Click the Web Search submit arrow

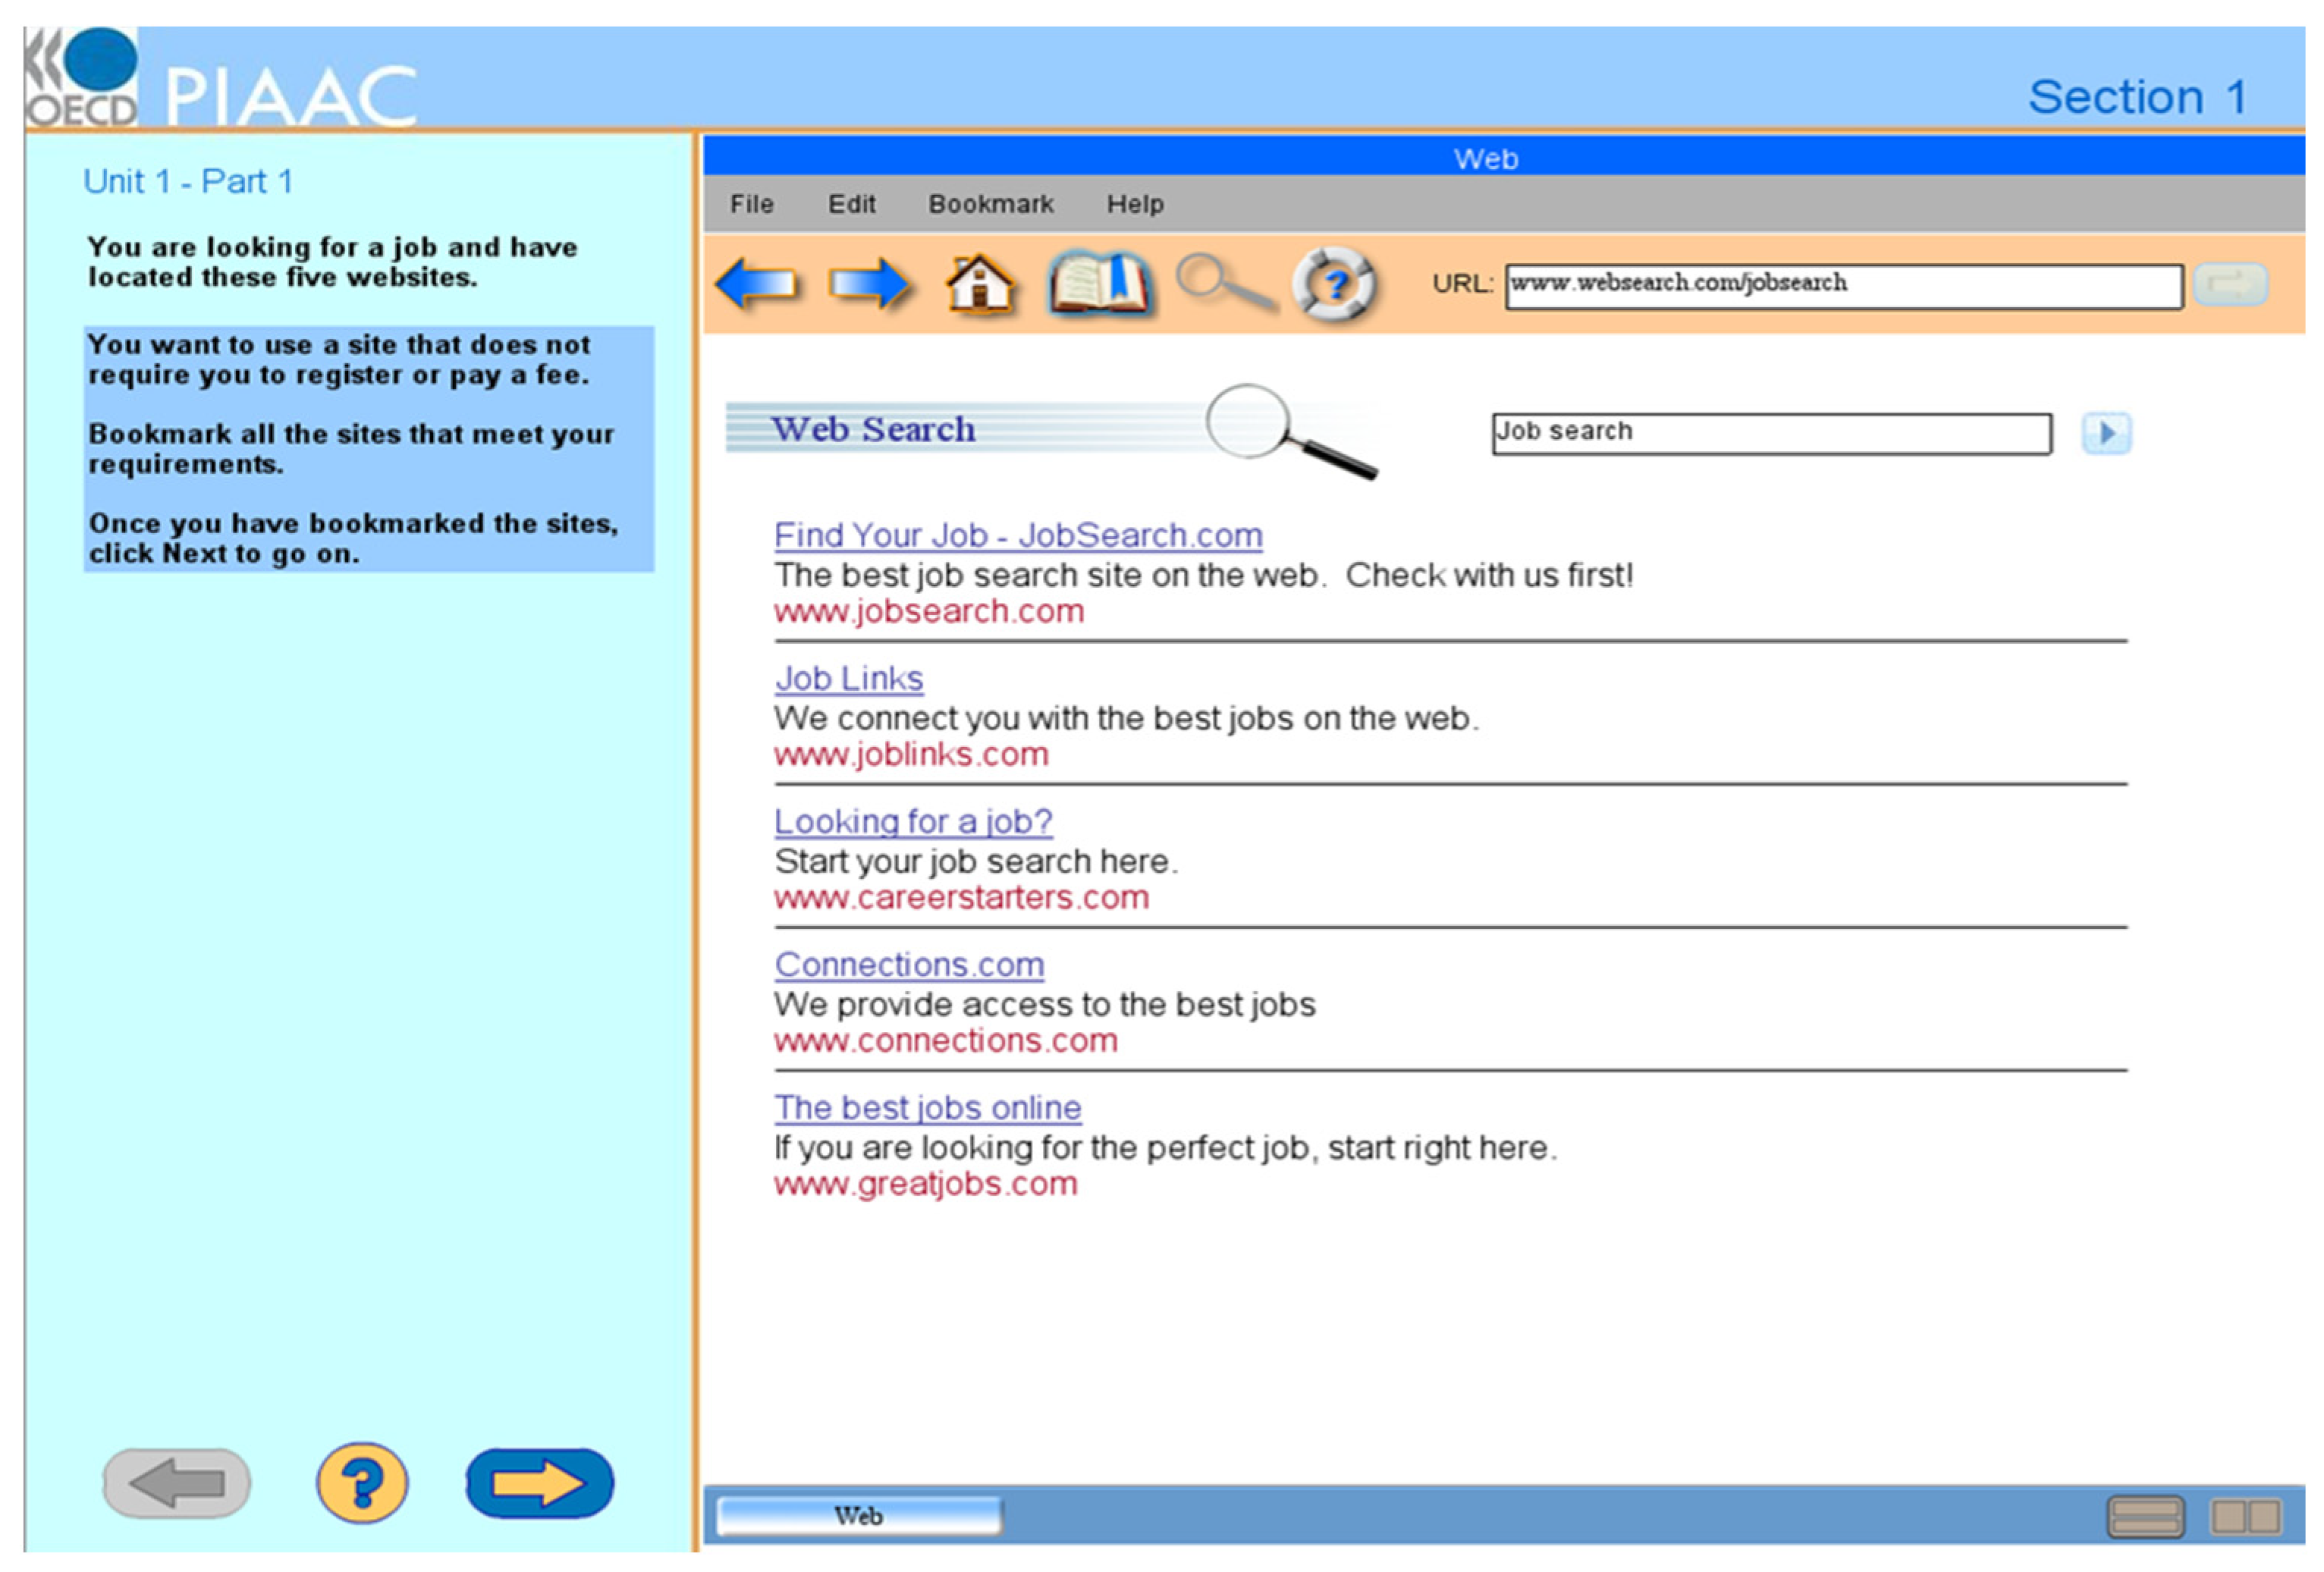pyautogui.click(x=2106, y=433)
